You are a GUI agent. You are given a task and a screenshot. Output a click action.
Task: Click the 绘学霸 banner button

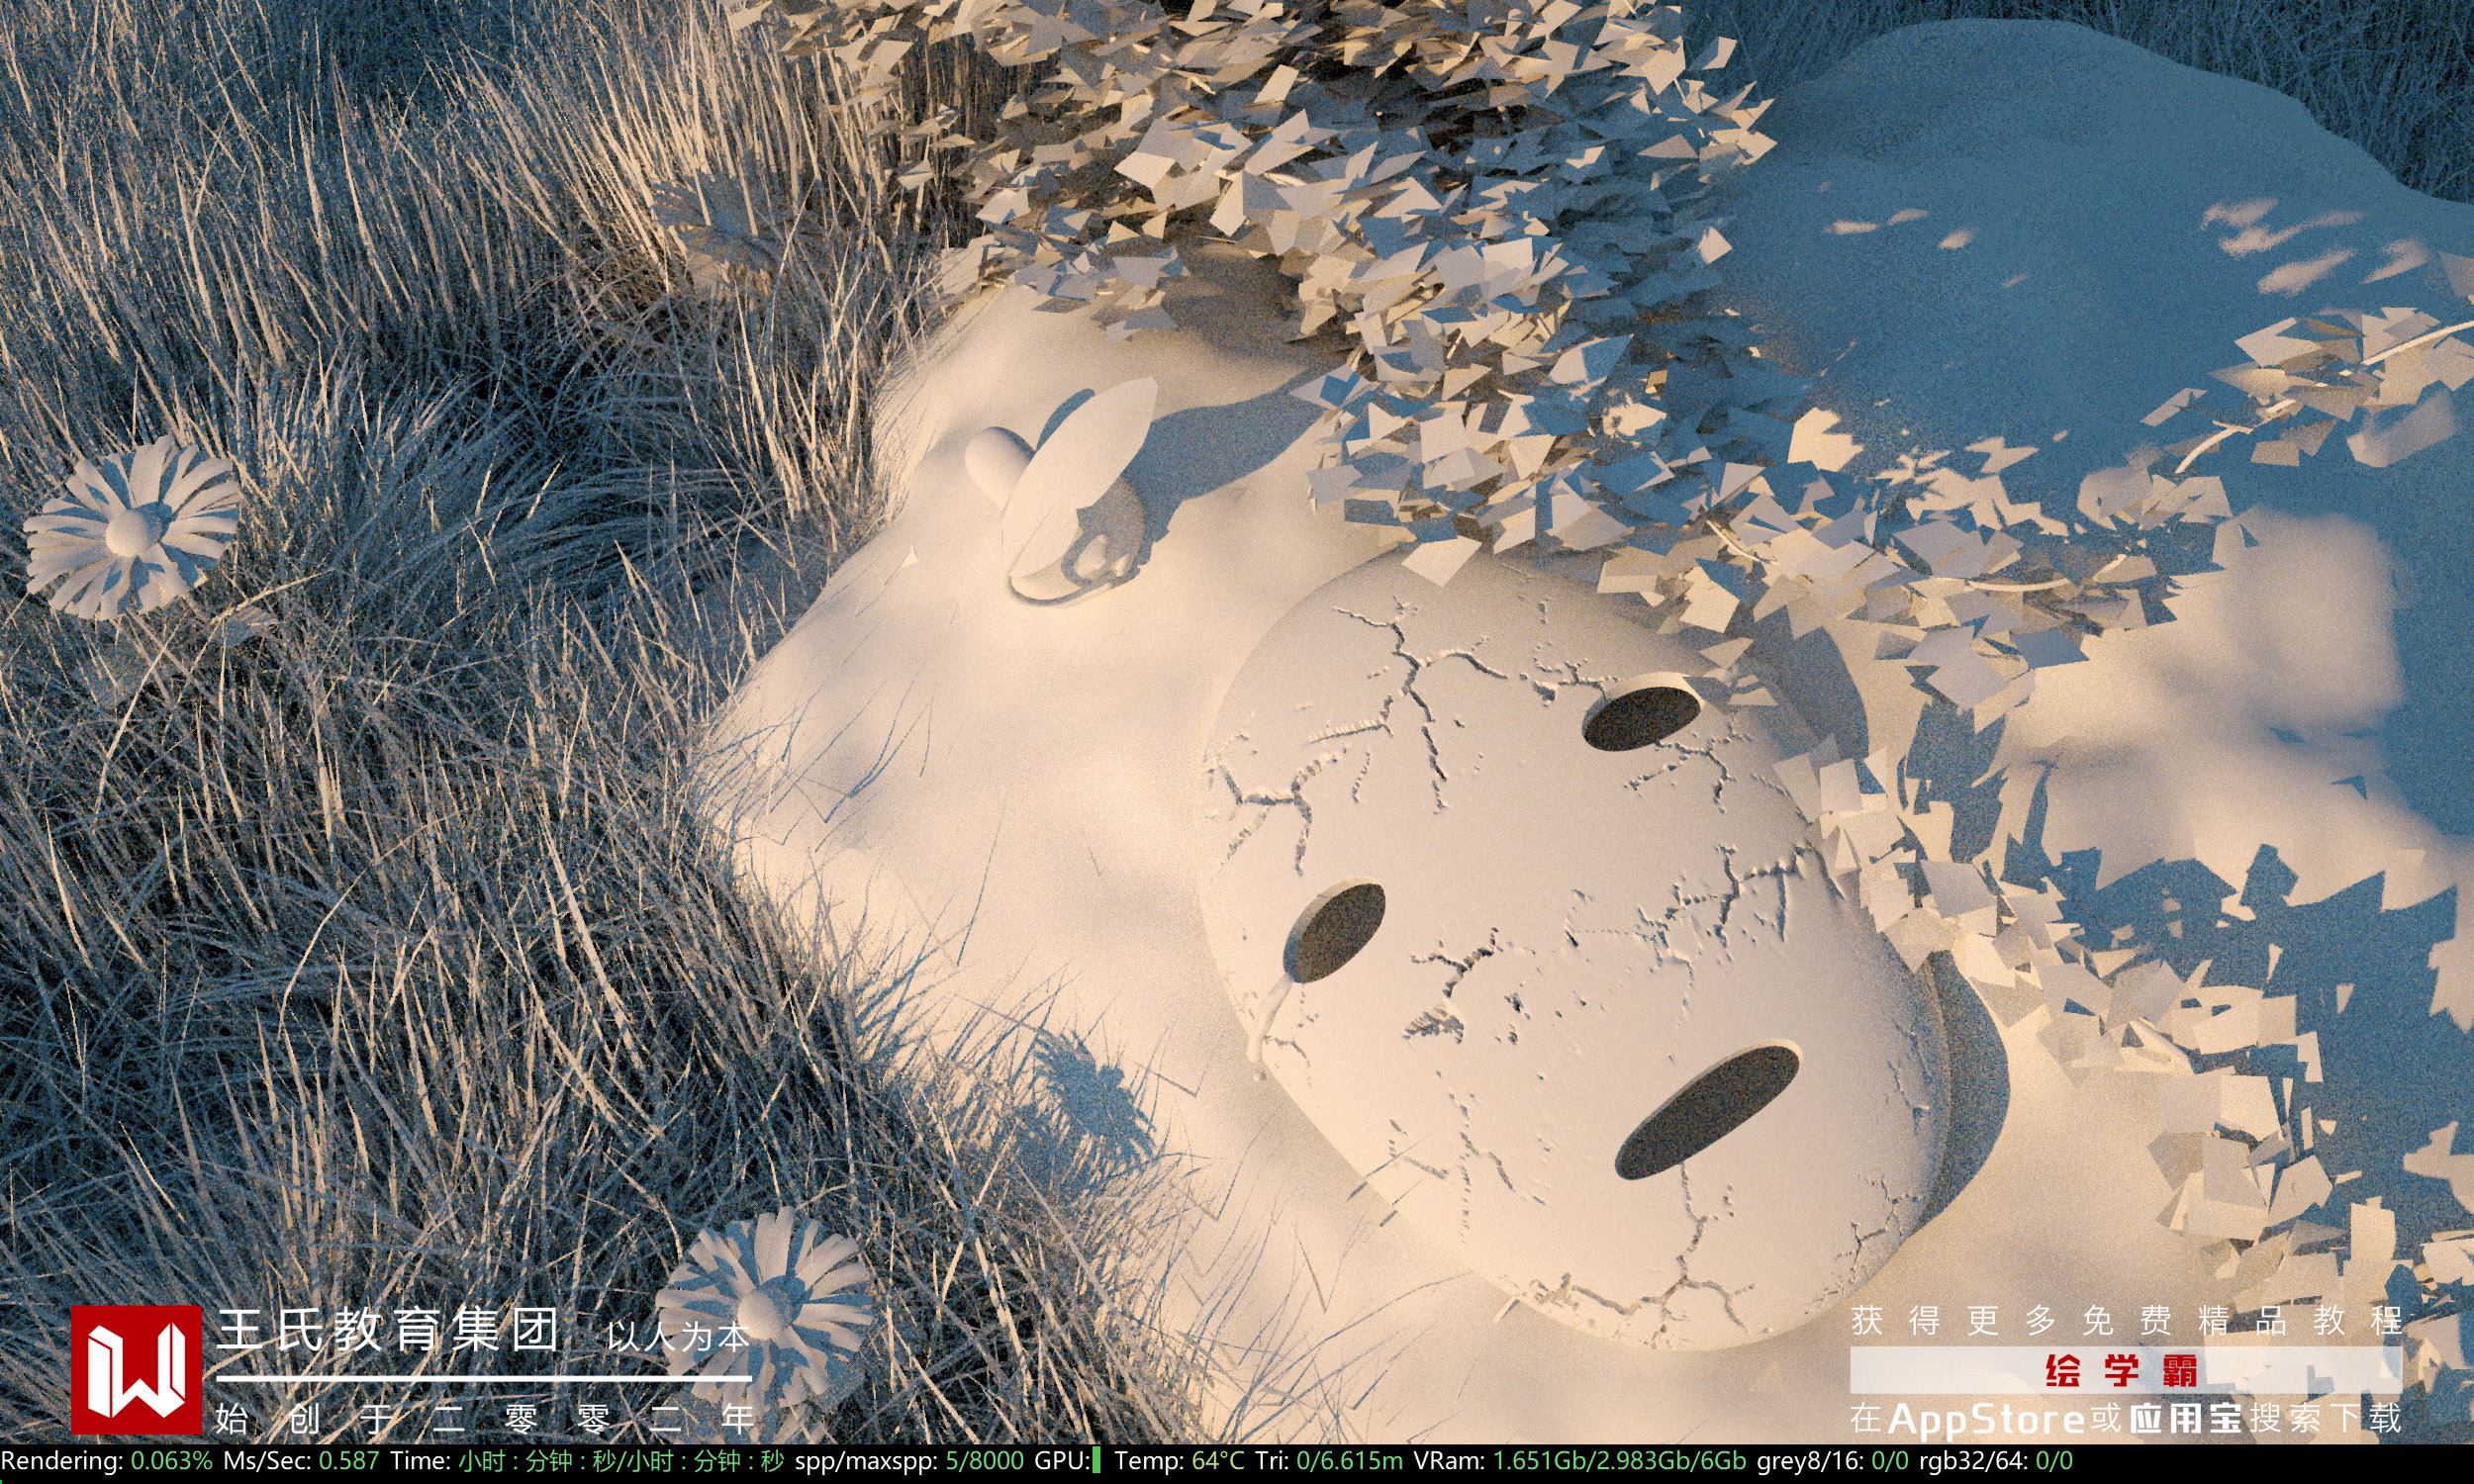(2124, 1372)
